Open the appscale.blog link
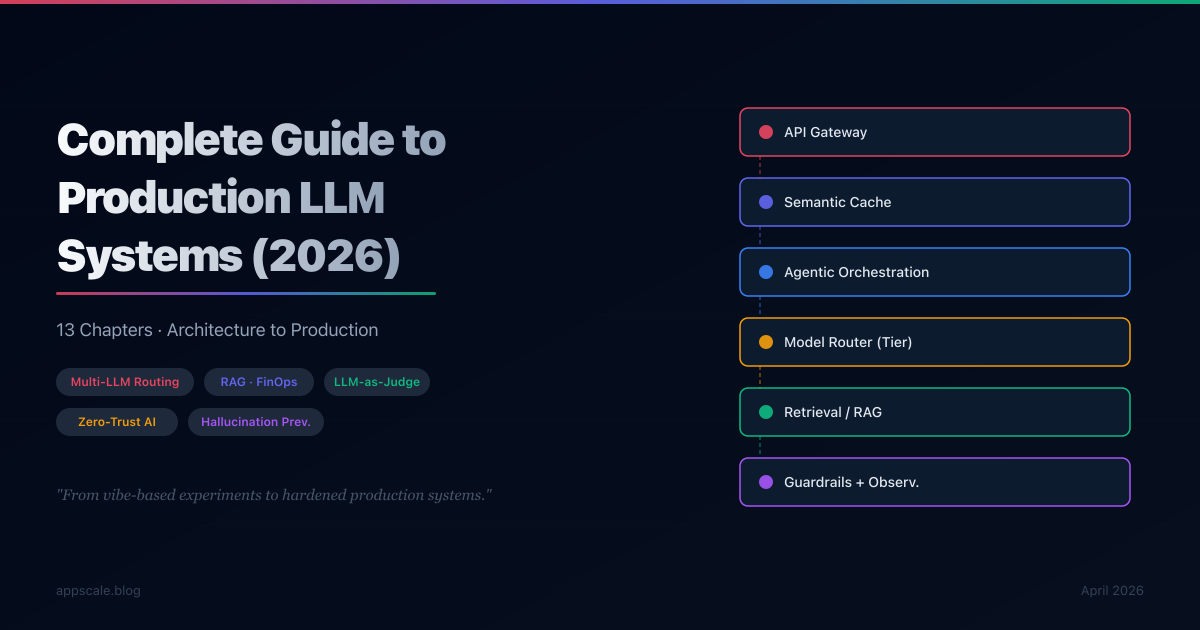 tap(98, 590)
